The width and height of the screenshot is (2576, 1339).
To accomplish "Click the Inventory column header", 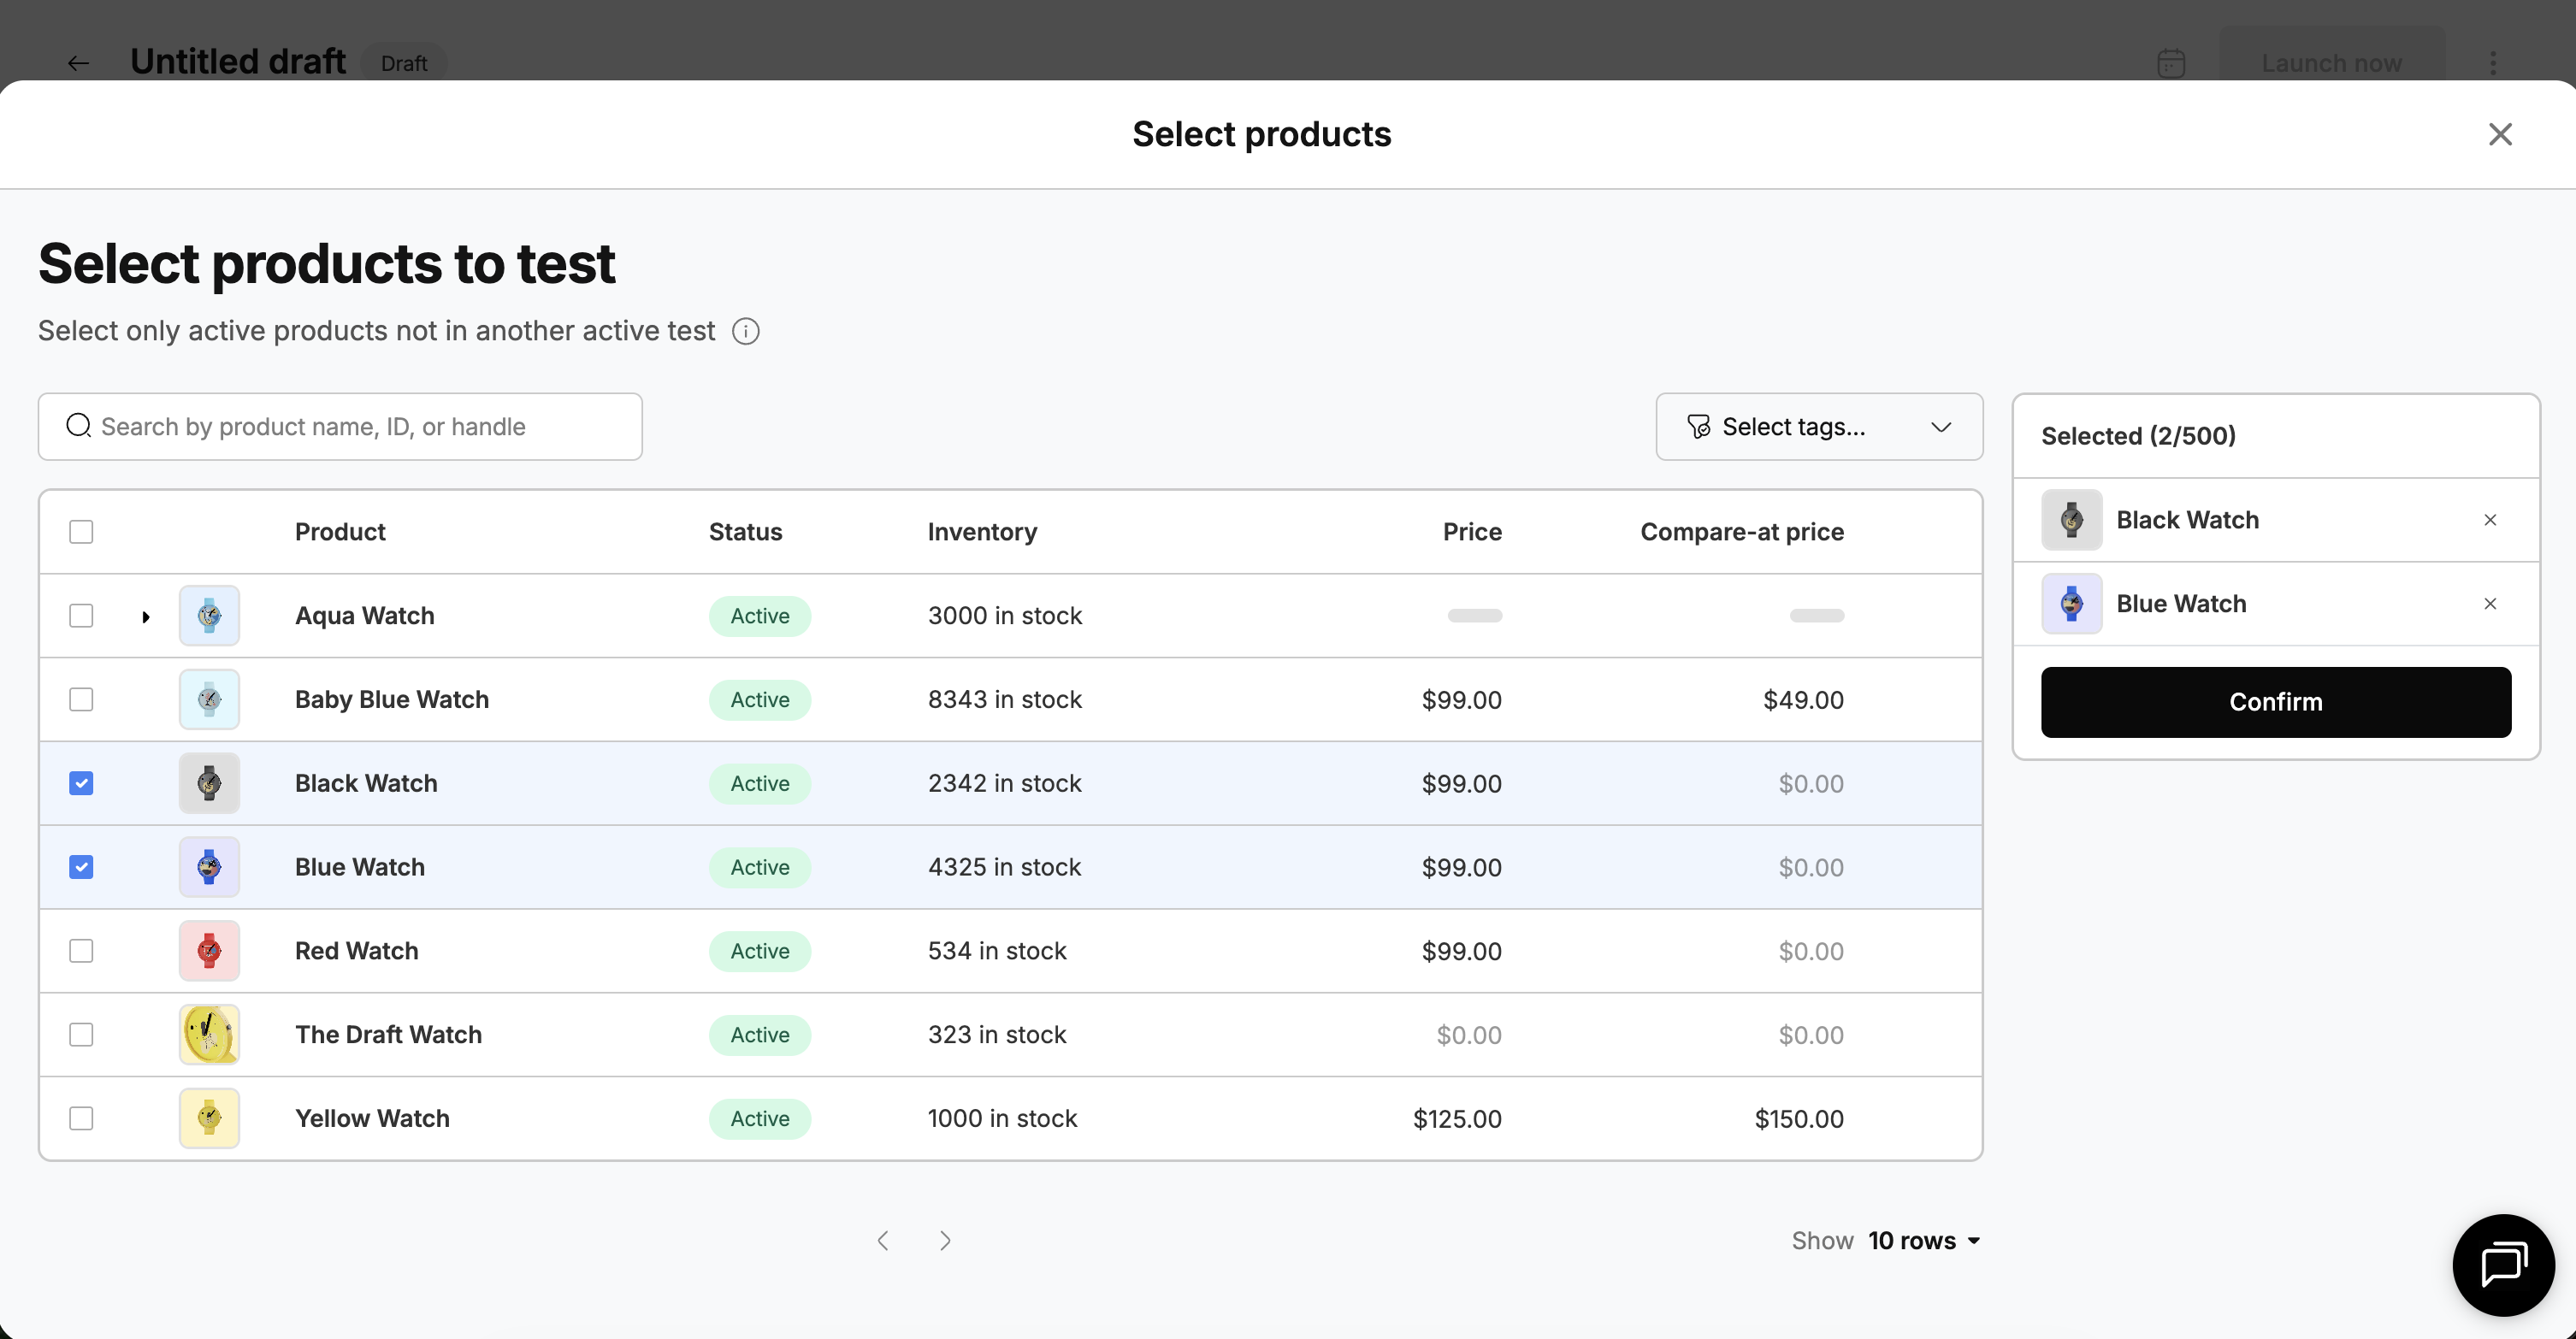I will click(x=982, y=532).
